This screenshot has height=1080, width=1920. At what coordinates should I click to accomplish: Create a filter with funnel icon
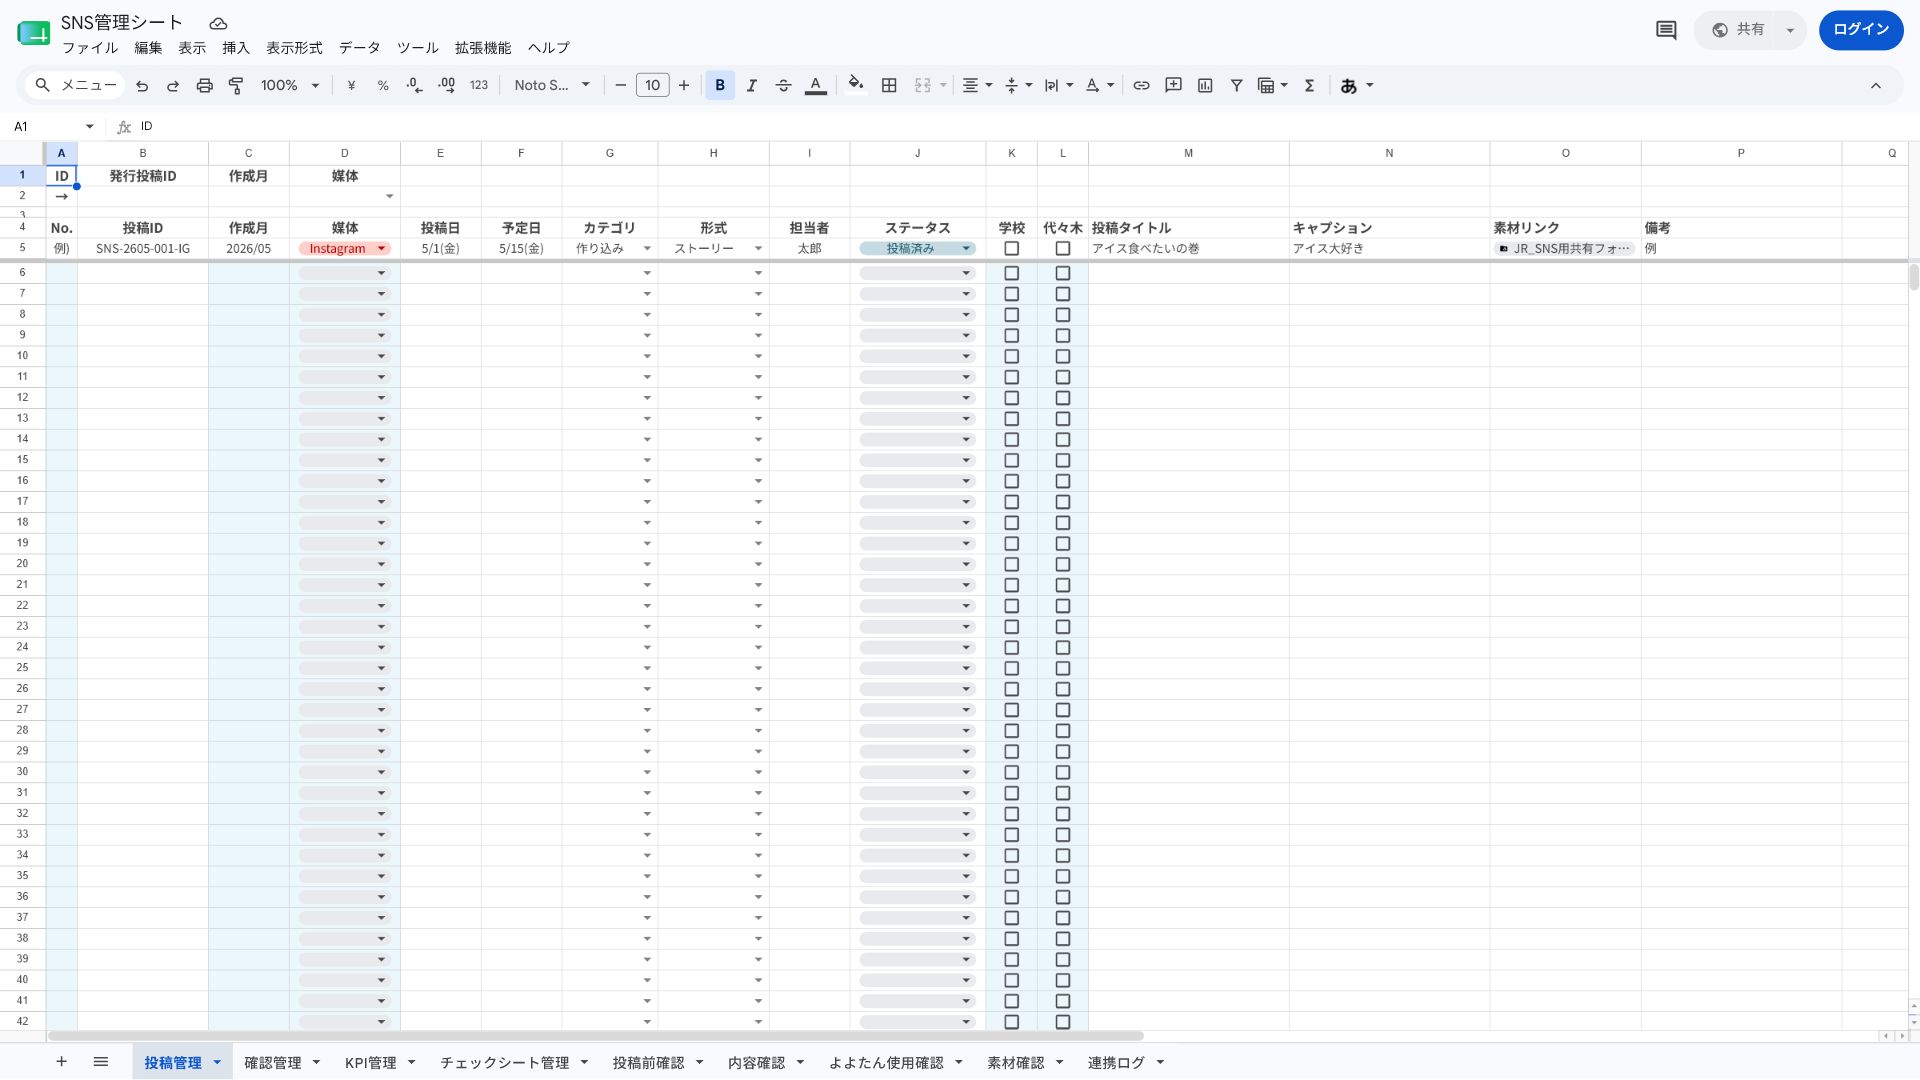pyautogui.click(x=1237, y=86)
